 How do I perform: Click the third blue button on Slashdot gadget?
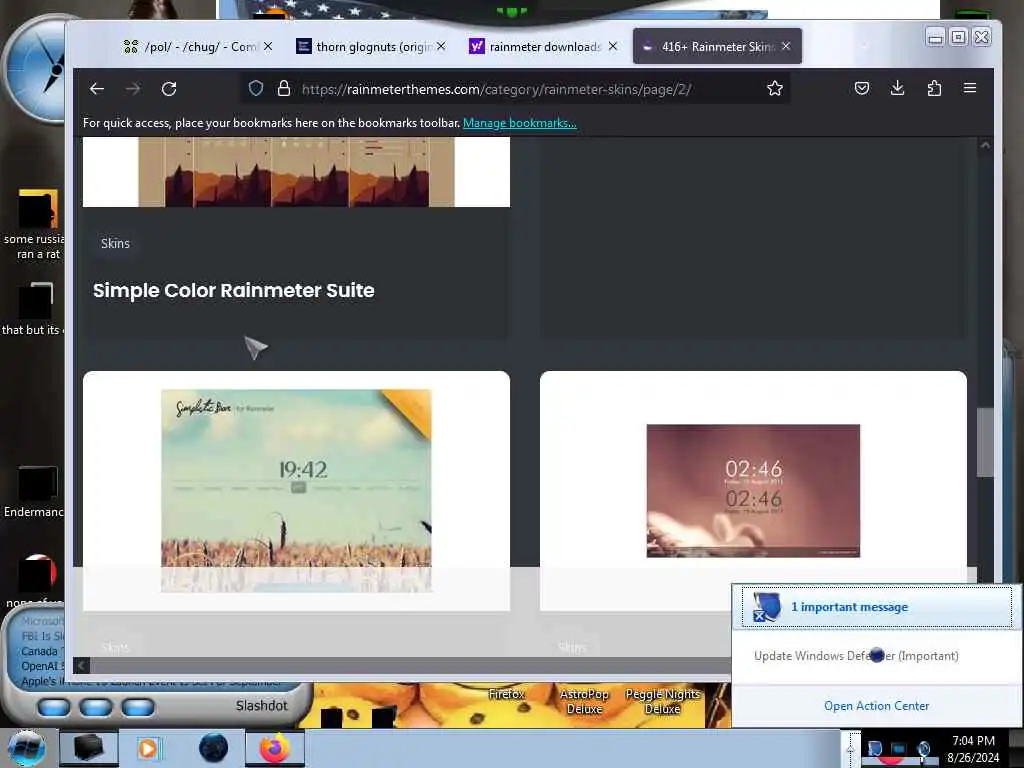click(x=138, y=707)
